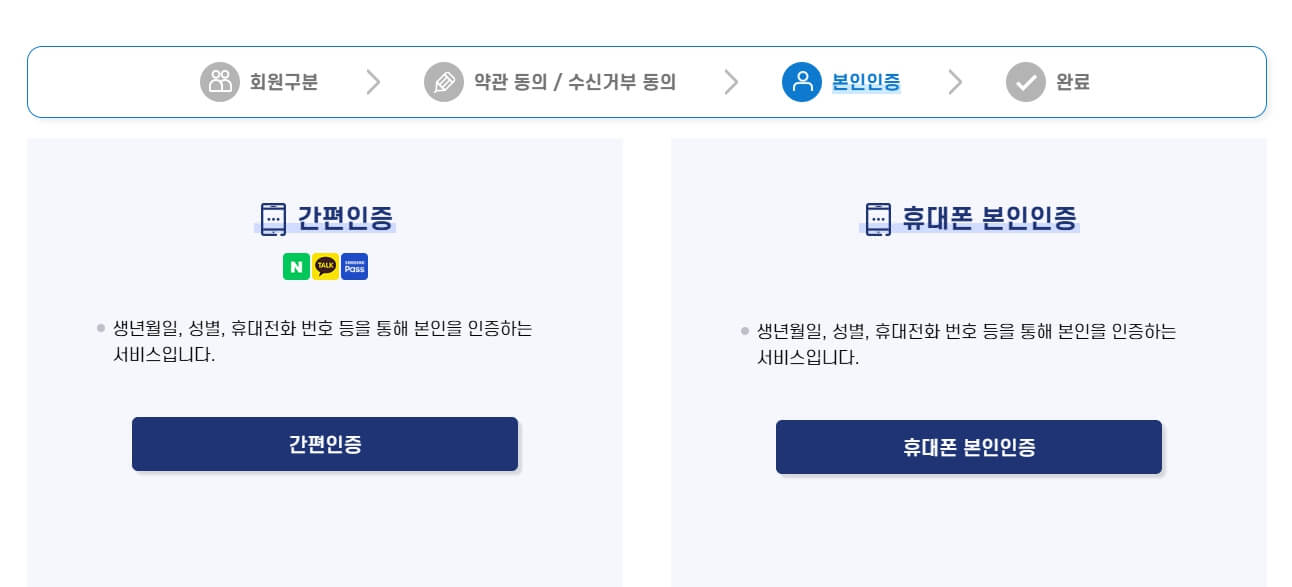
Task: Click the 완료 step checkmark icon
Action: pos(1025,82)
